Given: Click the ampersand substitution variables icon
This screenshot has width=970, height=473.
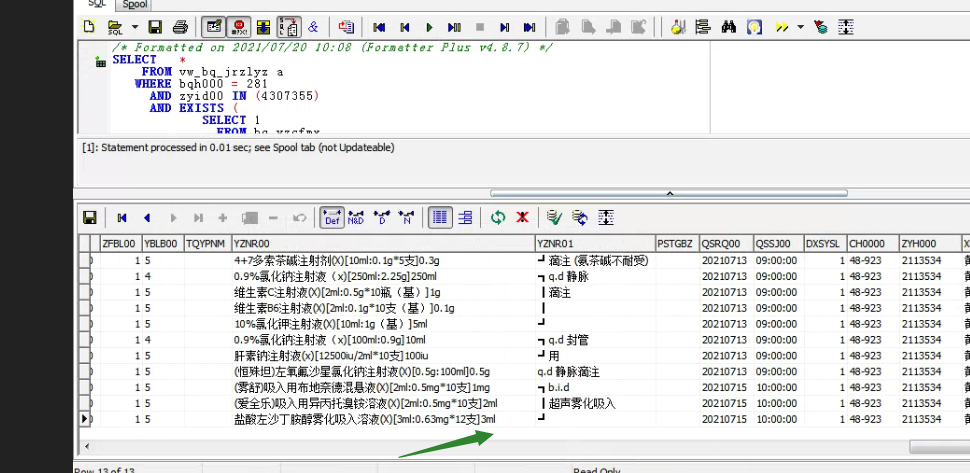Looking at the screenshot, I should [x=313, y=27].
